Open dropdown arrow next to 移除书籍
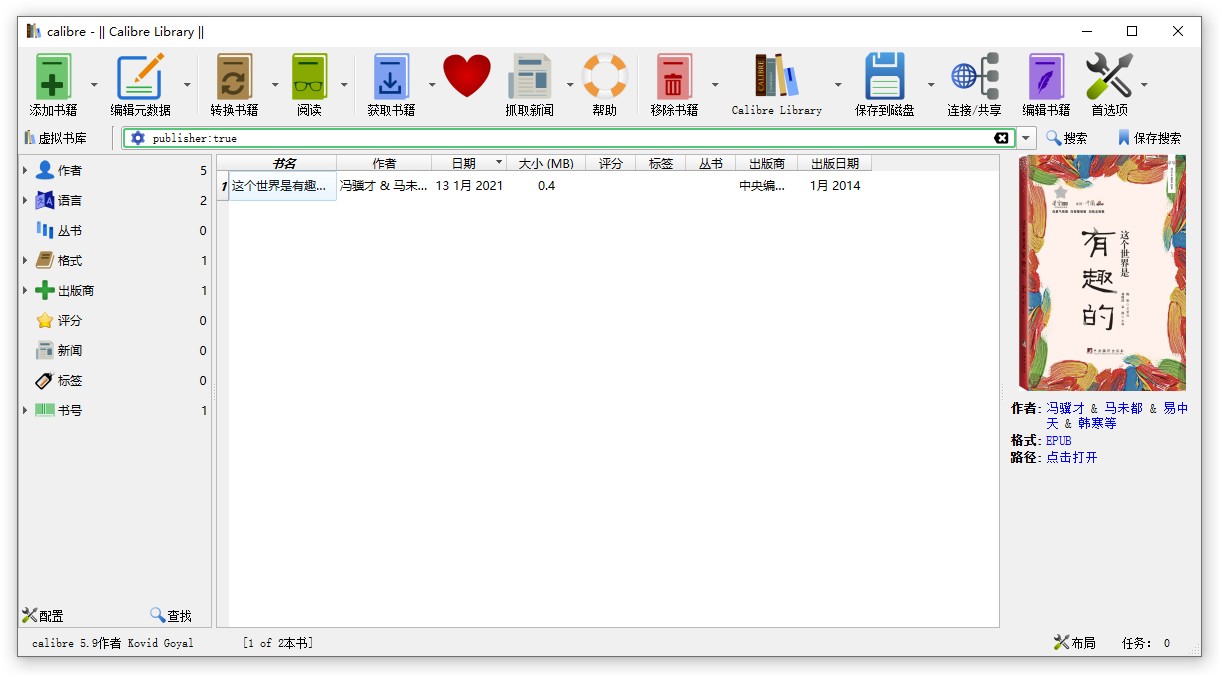1219x675 pixels. (x=715, y=84)
